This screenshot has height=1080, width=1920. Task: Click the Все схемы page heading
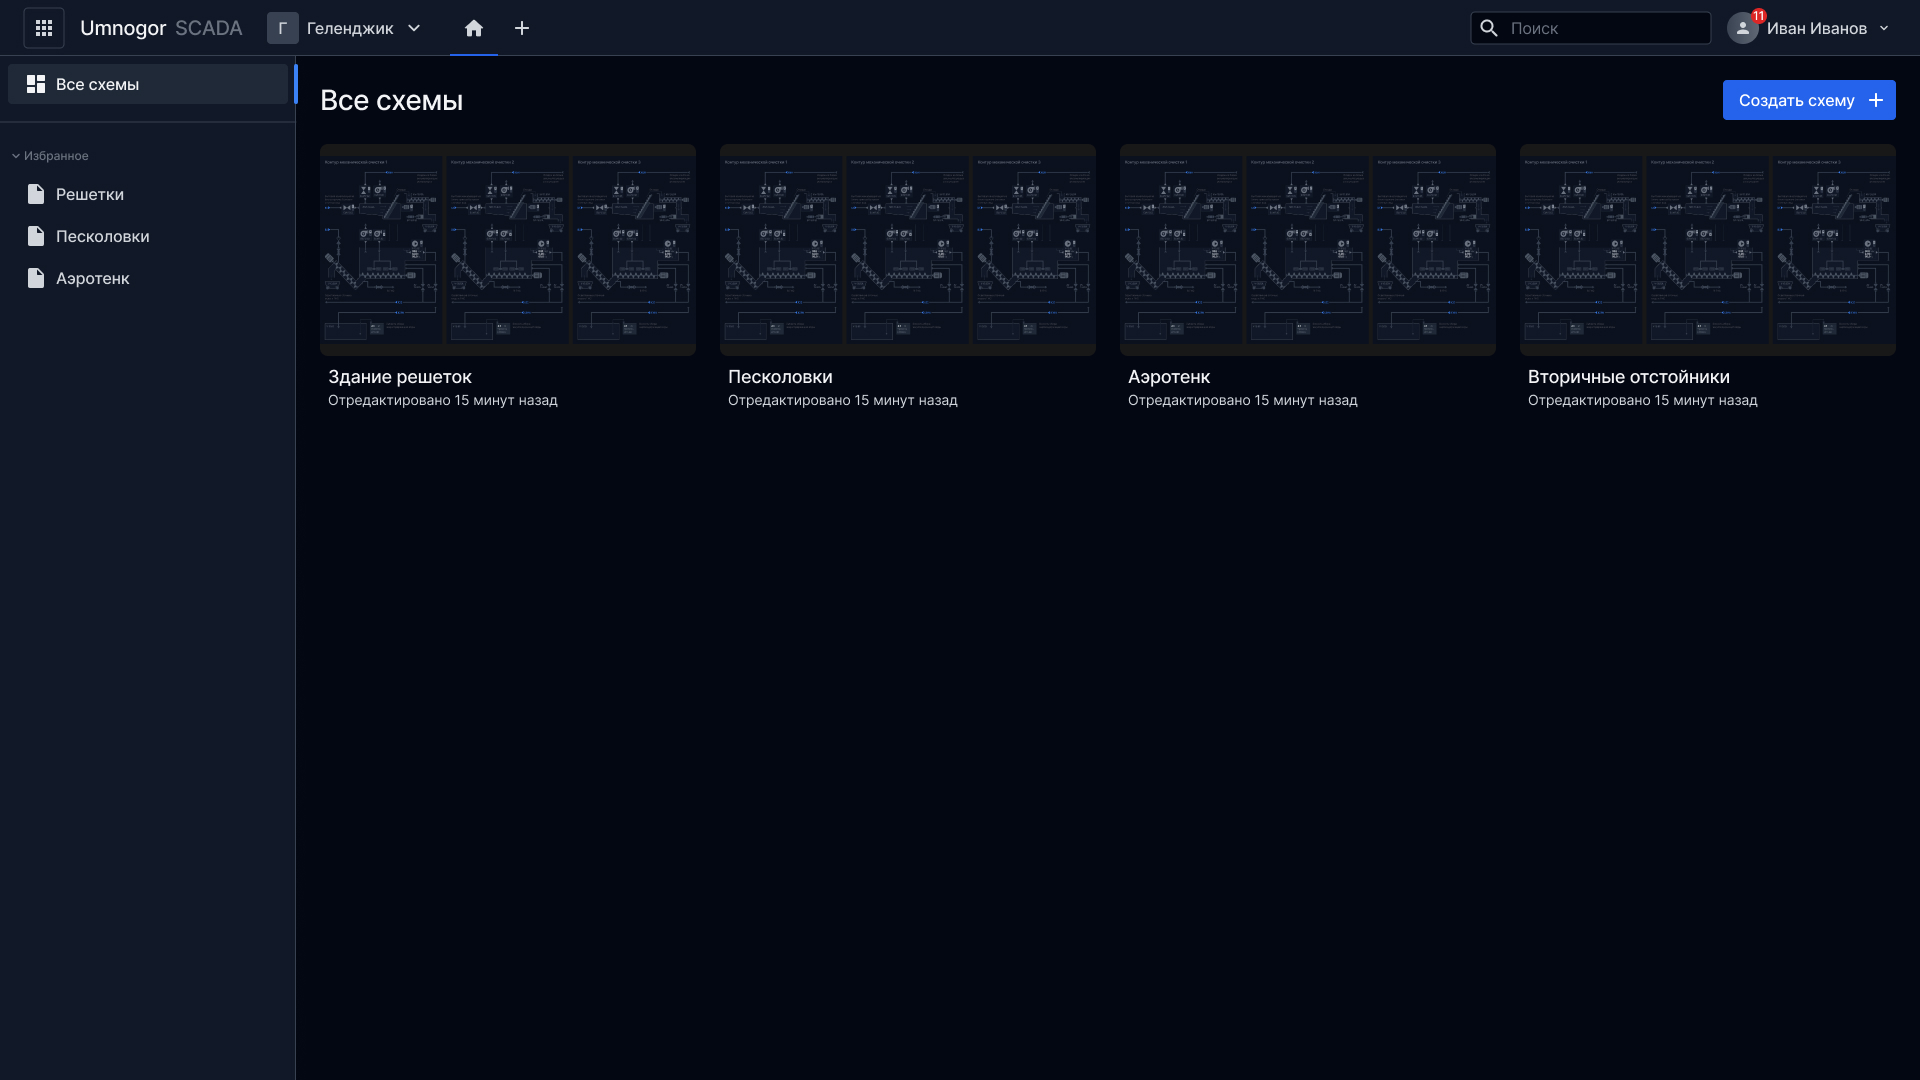[392, 100]
